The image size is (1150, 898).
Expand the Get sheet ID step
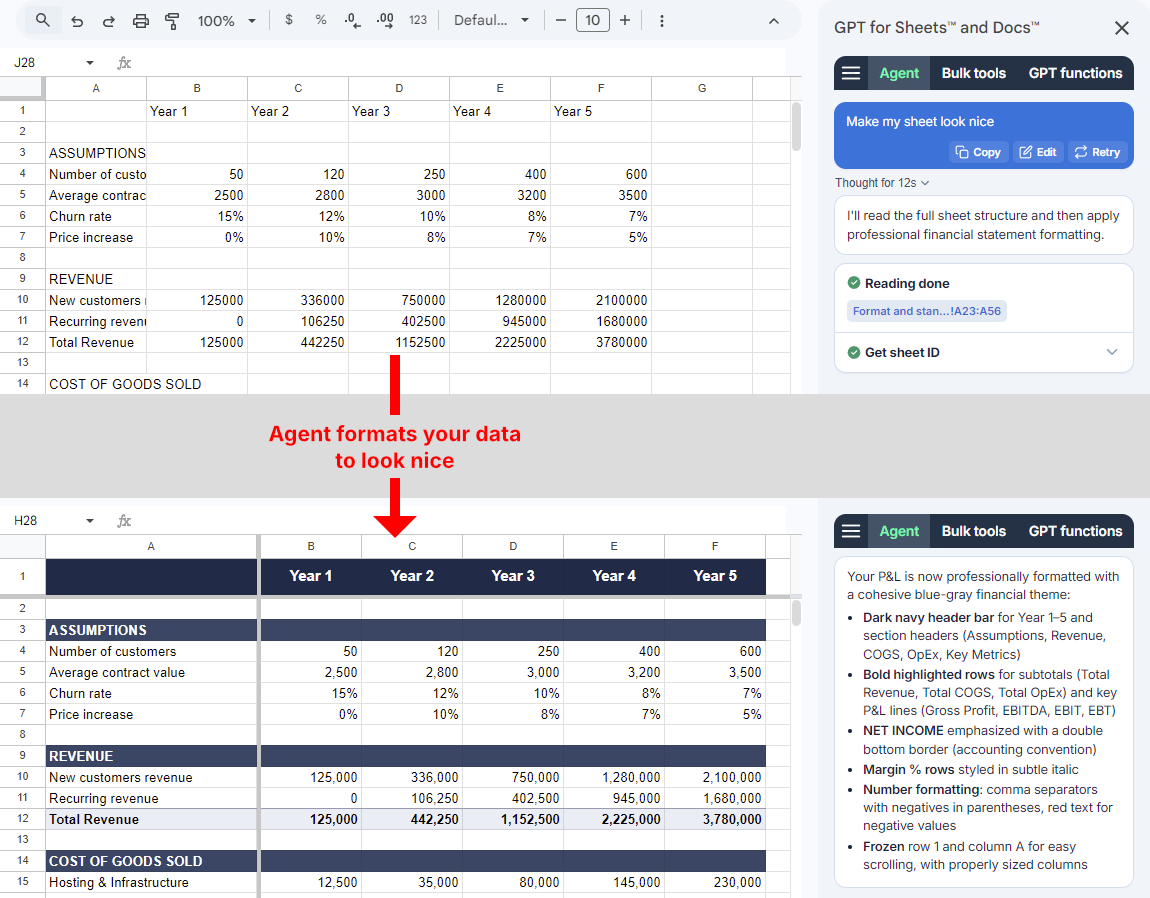(1111, 352)
